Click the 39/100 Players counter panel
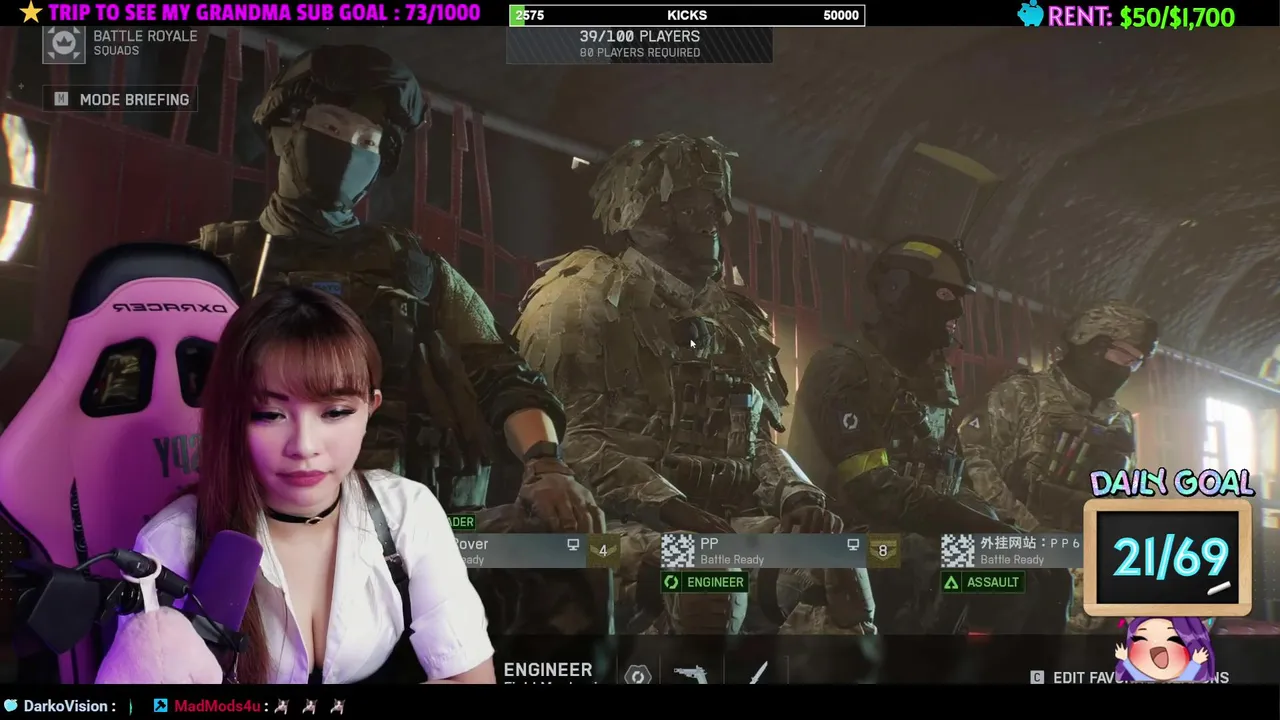1280x720 pixels. click(x=639, y=44)
